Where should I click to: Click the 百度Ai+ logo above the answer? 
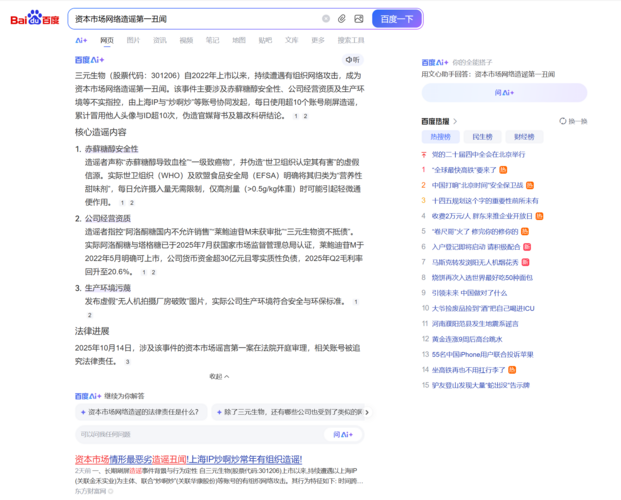click(x=90, y=60)
